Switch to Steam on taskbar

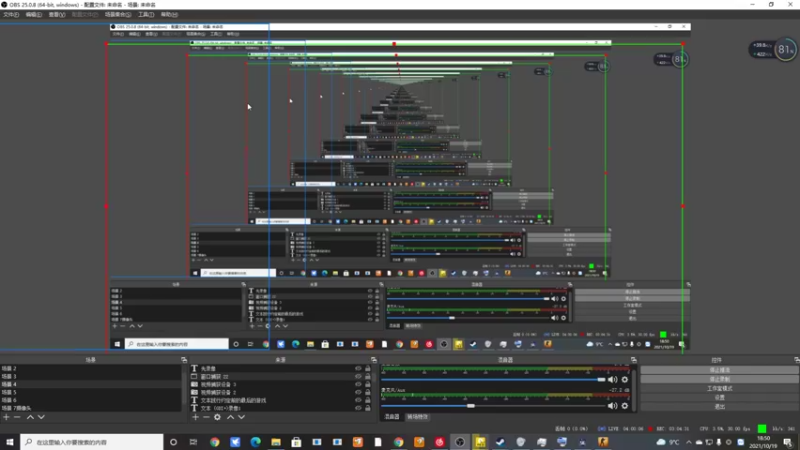pyautogui.click(x=501, y=442)
